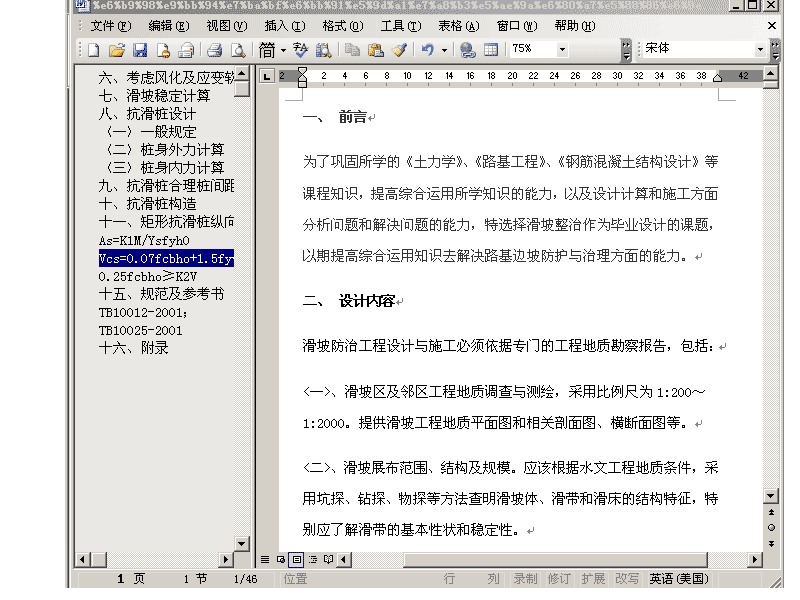Open the 表格(A) menu
Image resolution: width=800 pixels, height=600 pixels.
459,26
